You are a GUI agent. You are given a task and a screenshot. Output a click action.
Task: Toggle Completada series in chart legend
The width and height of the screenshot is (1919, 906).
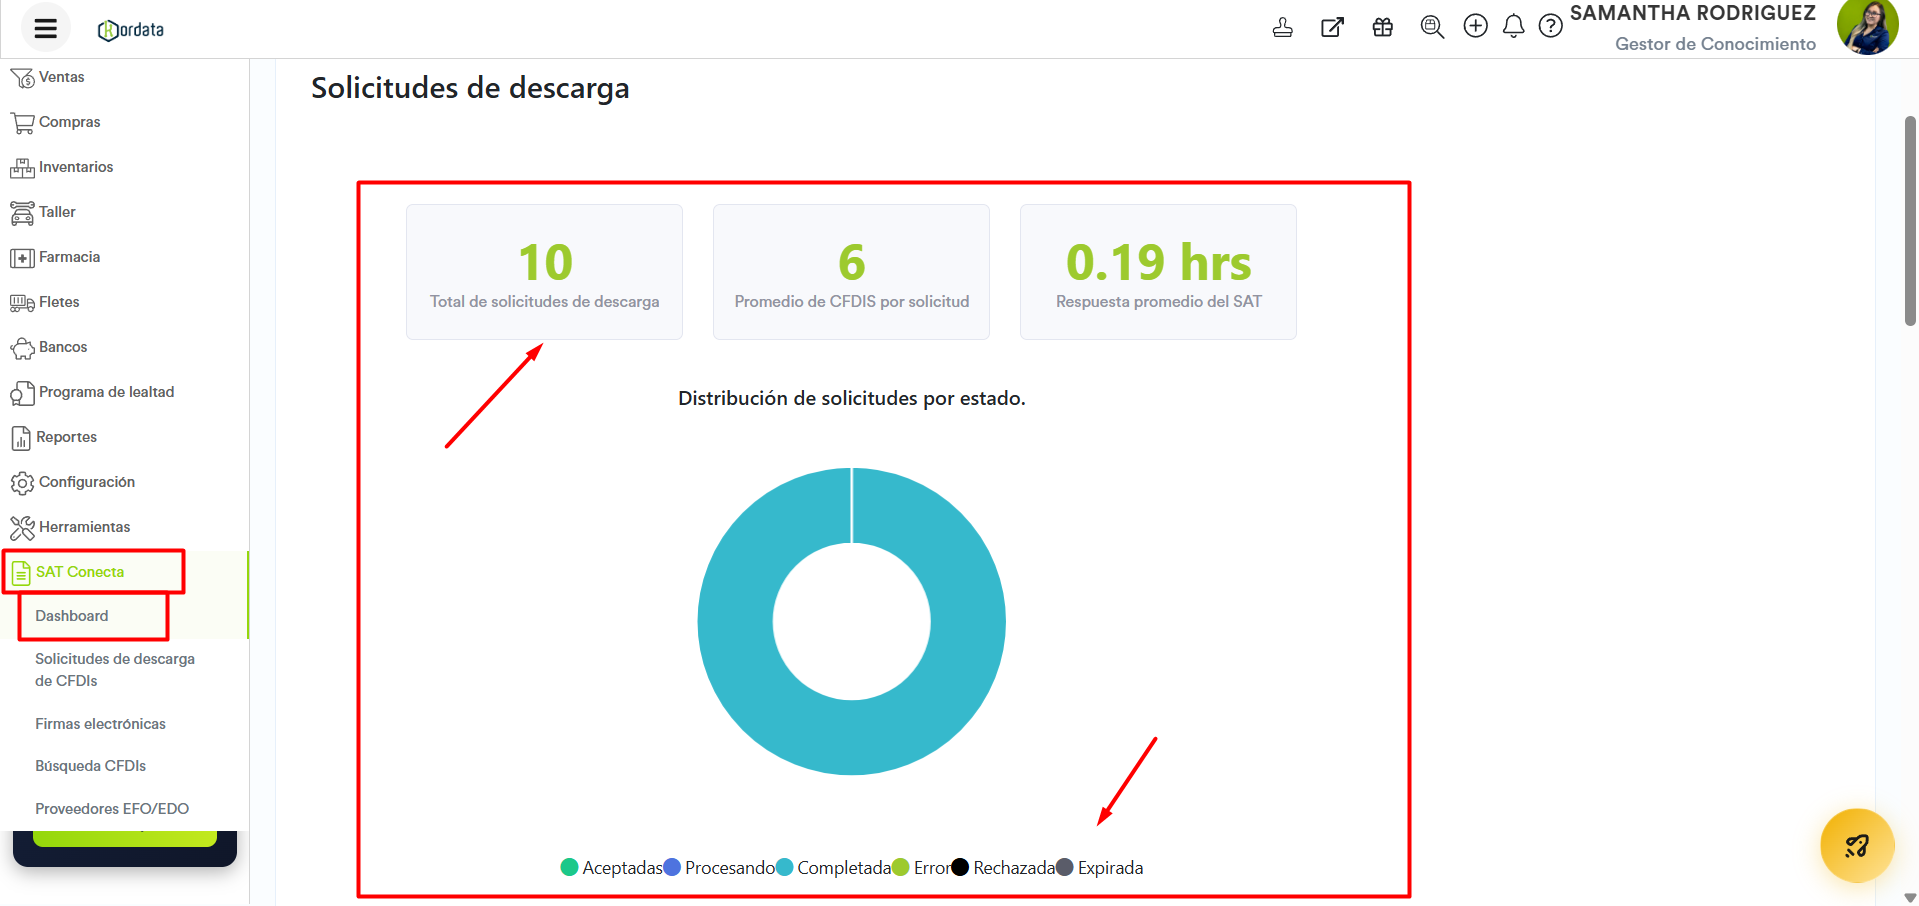pyautogui.click(x=833, y=868)
